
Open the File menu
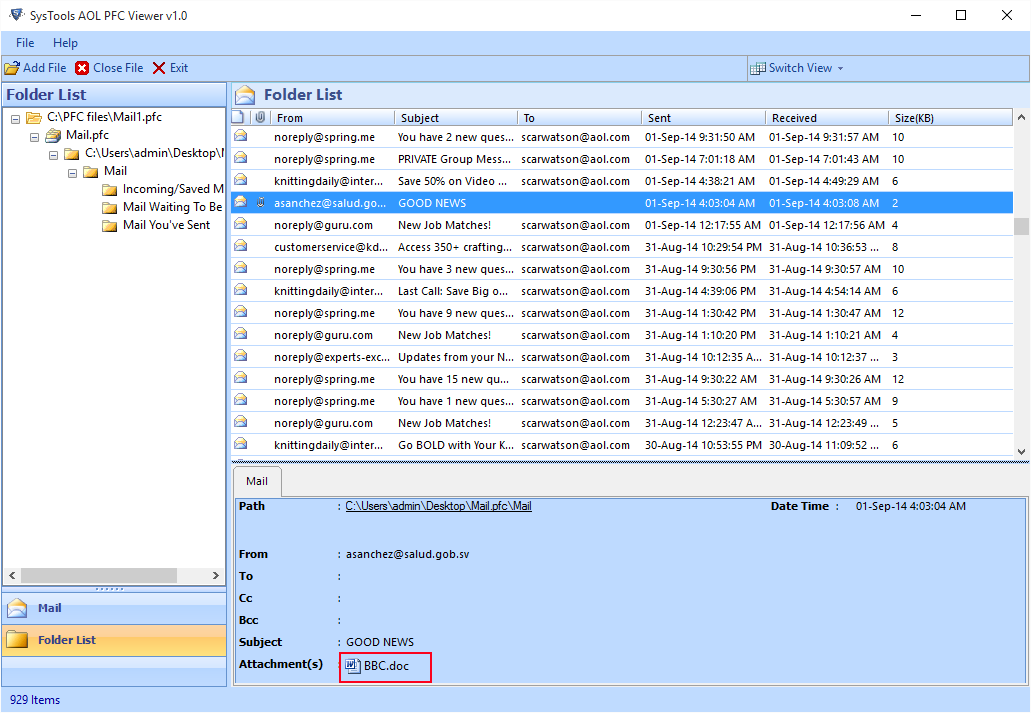(x=24, y=43)
